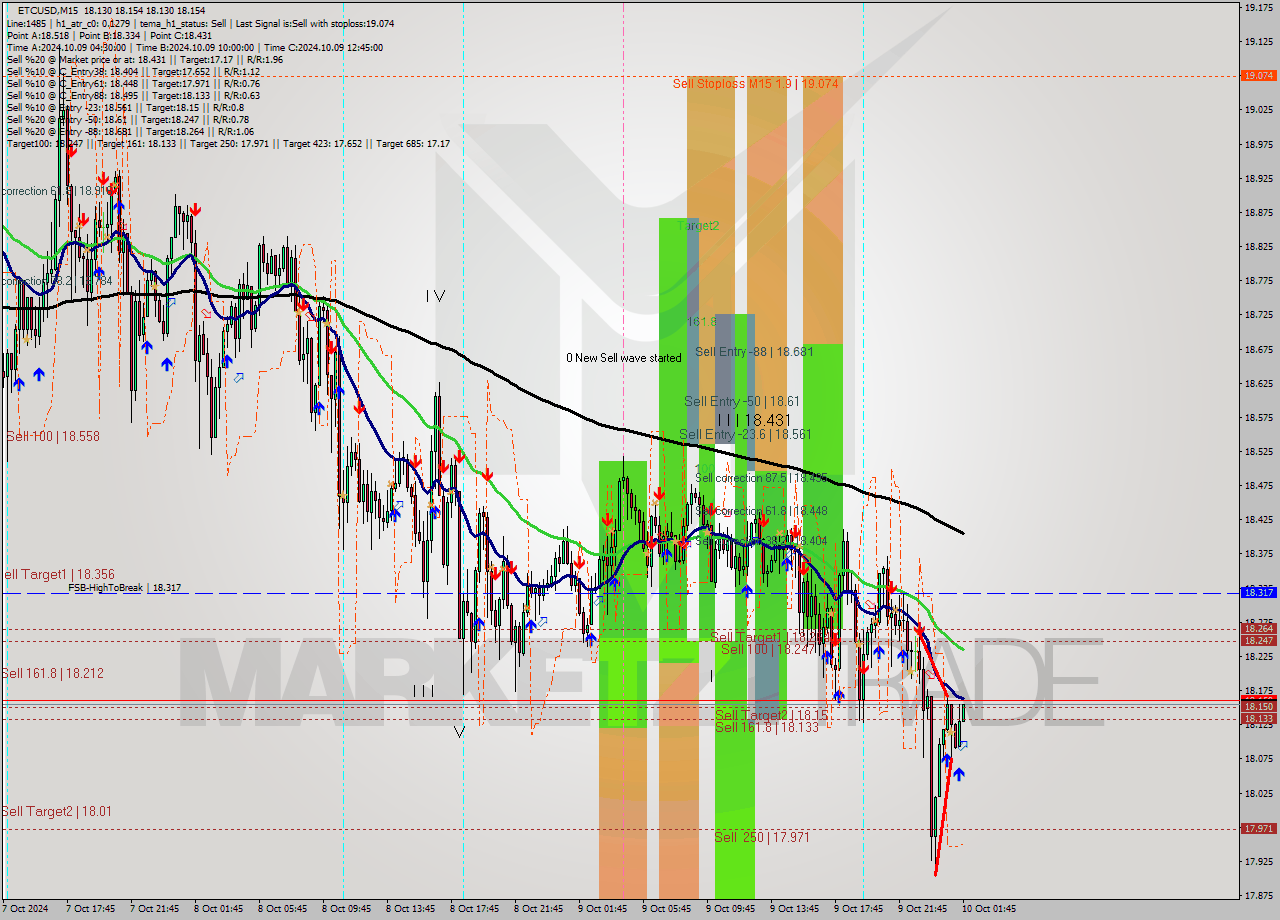Click the 'V' wave label below the candles
Screen dimensions: 1280x920
pos(459,732)
